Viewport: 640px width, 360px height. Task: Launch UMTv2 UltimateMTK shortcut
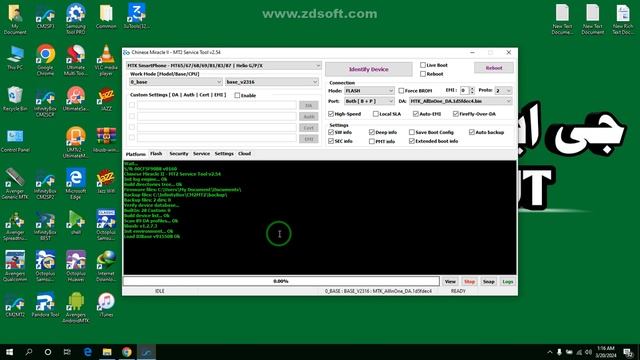pyautogui.click(x=76, y=142)
